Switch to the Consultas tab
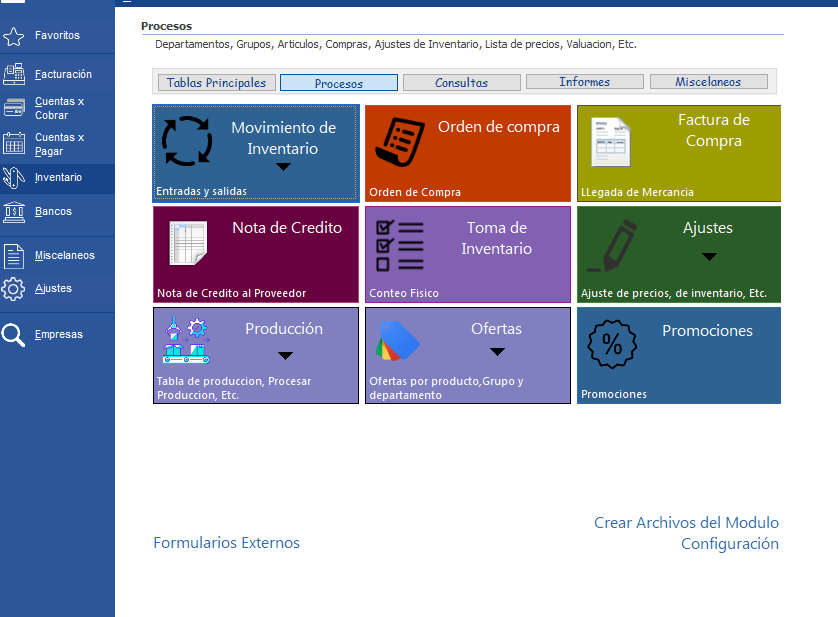838x617 pixels. tap(461, 83)
